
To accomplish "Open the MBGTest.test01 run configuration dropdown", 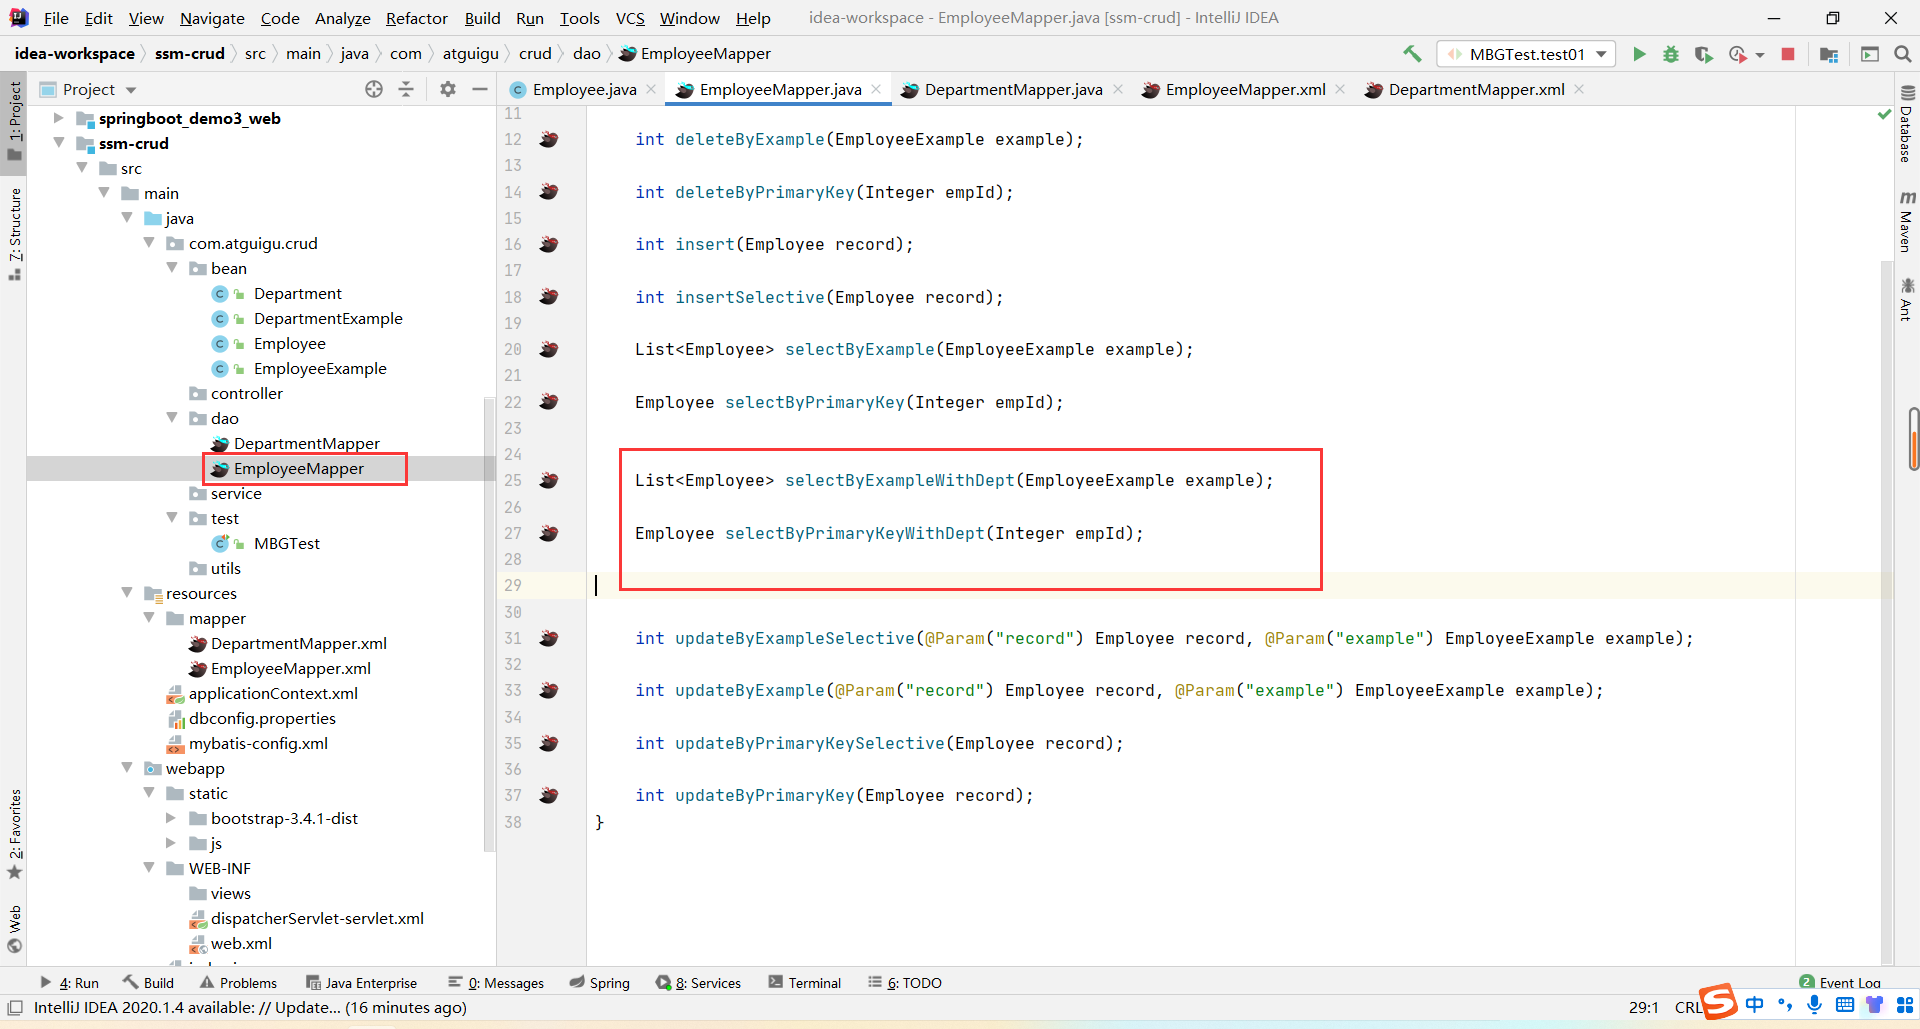I will point(1526,54).
